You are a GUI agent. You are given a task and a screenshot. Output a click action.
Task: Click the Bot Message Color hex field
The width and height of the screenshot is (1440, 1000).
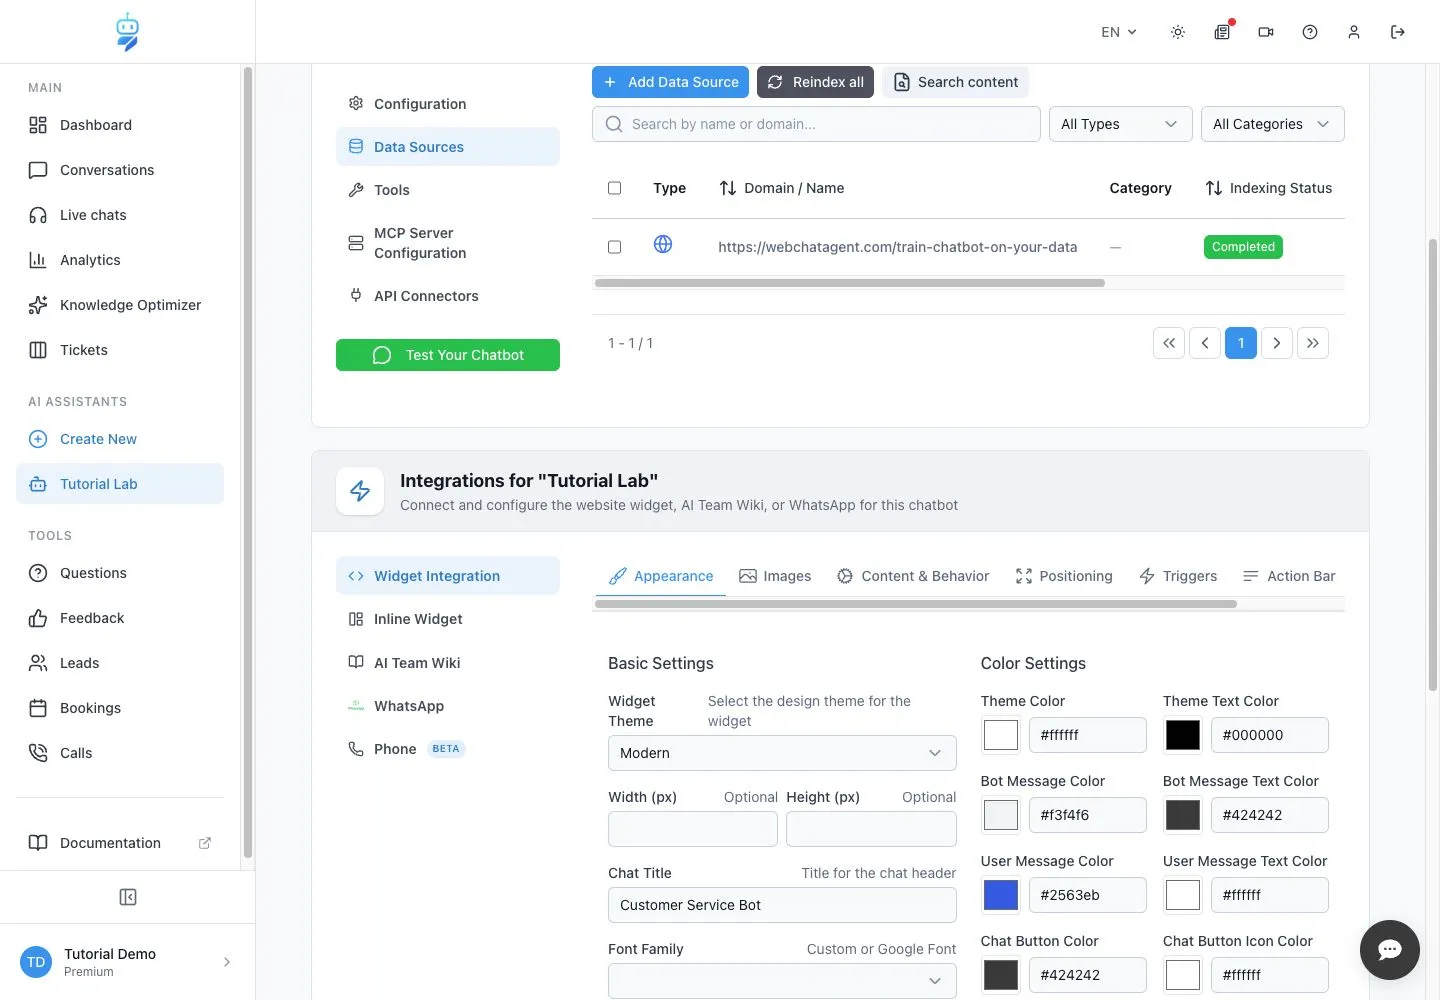1088,815
